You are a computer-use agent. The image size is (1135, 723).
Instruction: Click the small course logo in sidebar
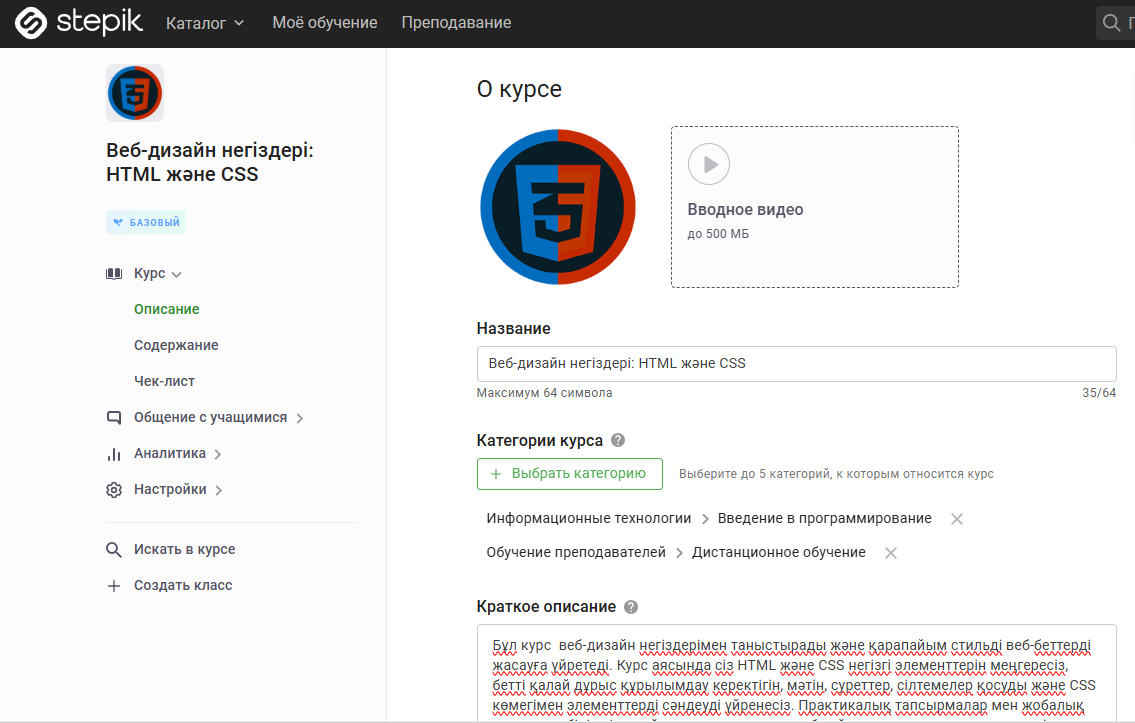click(135, 93)
